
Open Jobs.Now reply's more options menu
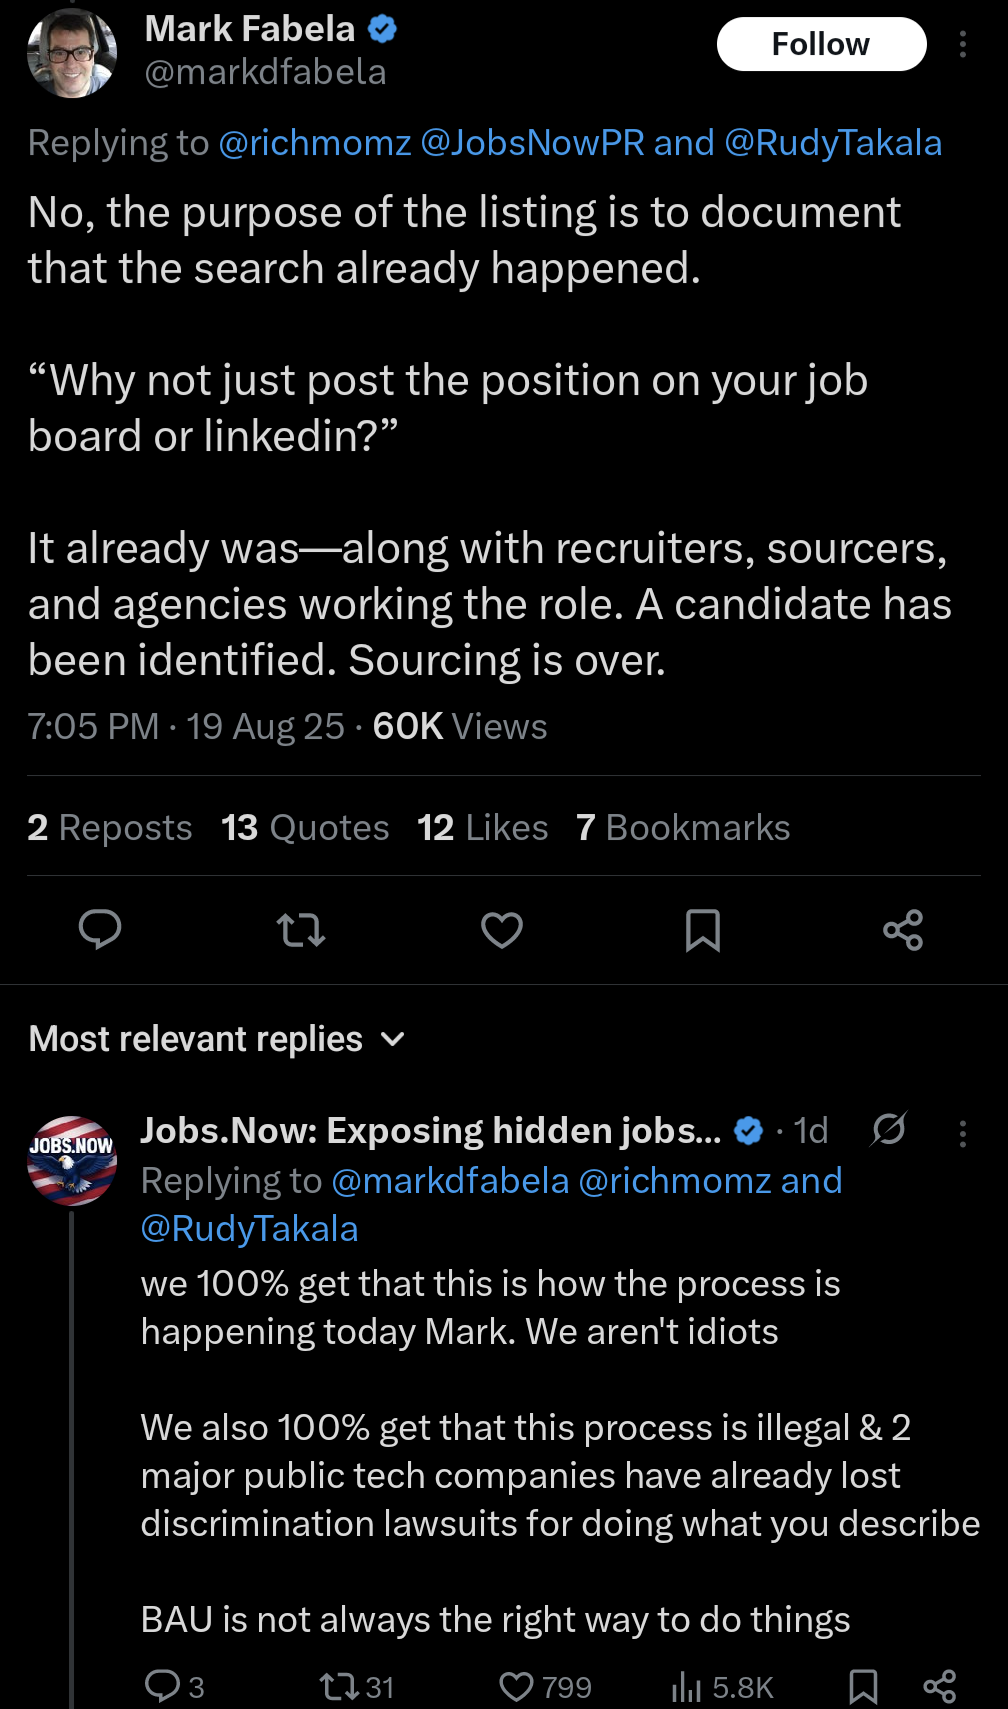tap(962, 1133)
